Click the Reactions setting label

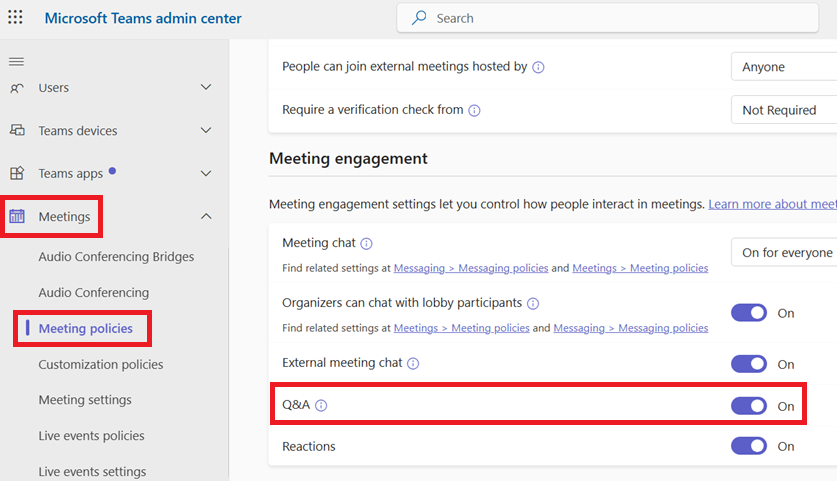pyautogui.click(x=309, y=446)
